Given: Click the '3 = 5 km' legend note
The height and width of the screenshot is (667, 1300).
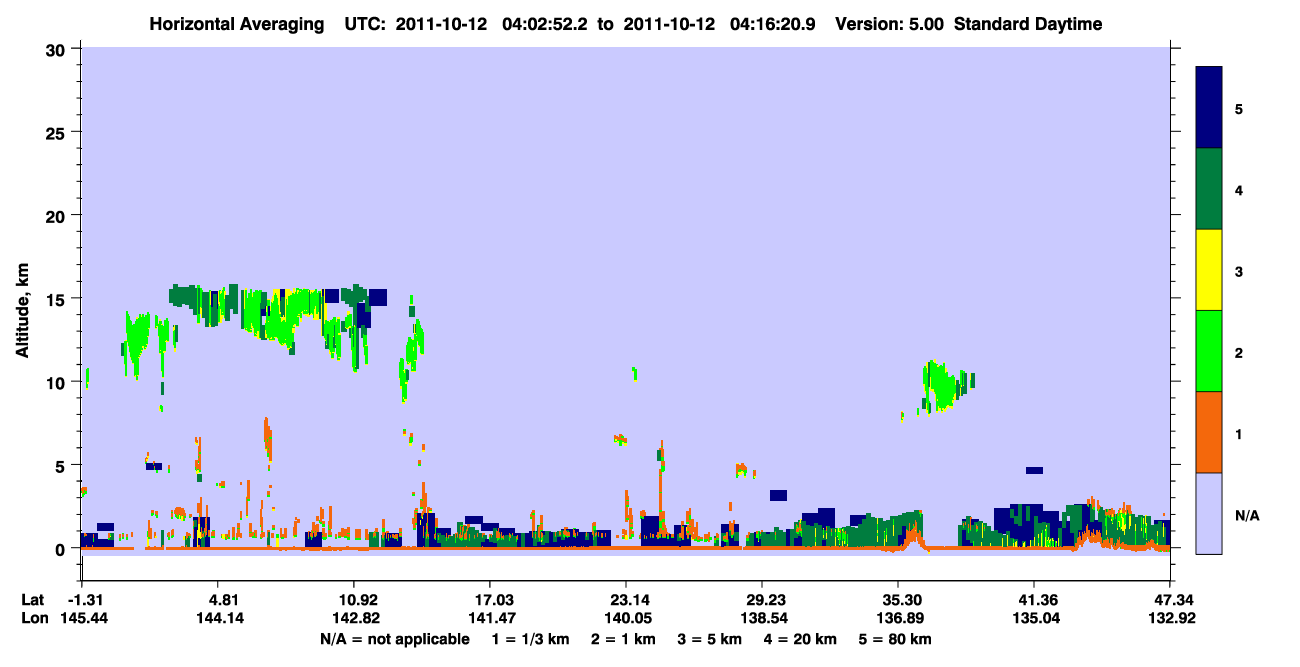Looking at the screenshot, I should 711,639.
